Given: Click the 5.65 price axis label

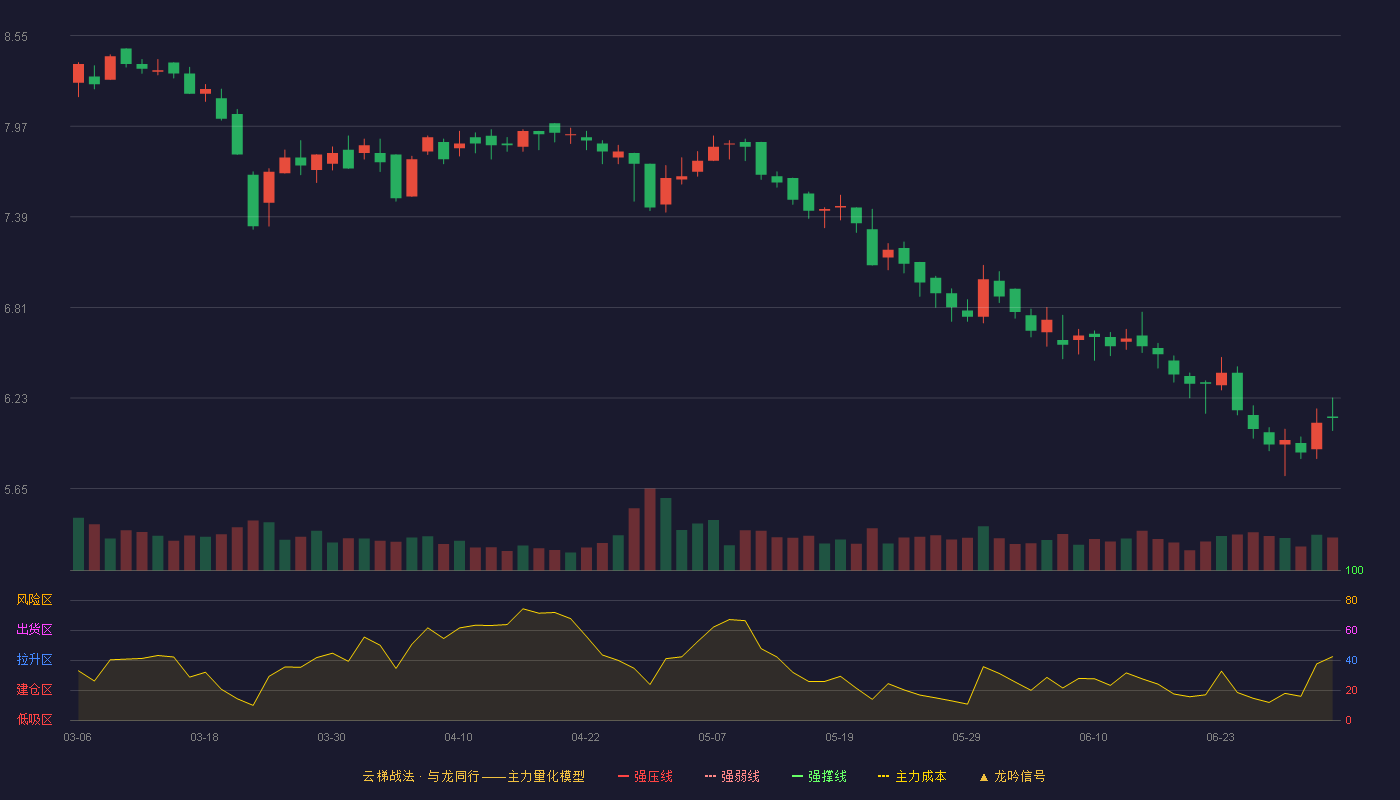Looking at the screenshot, I should pos(16,490).
